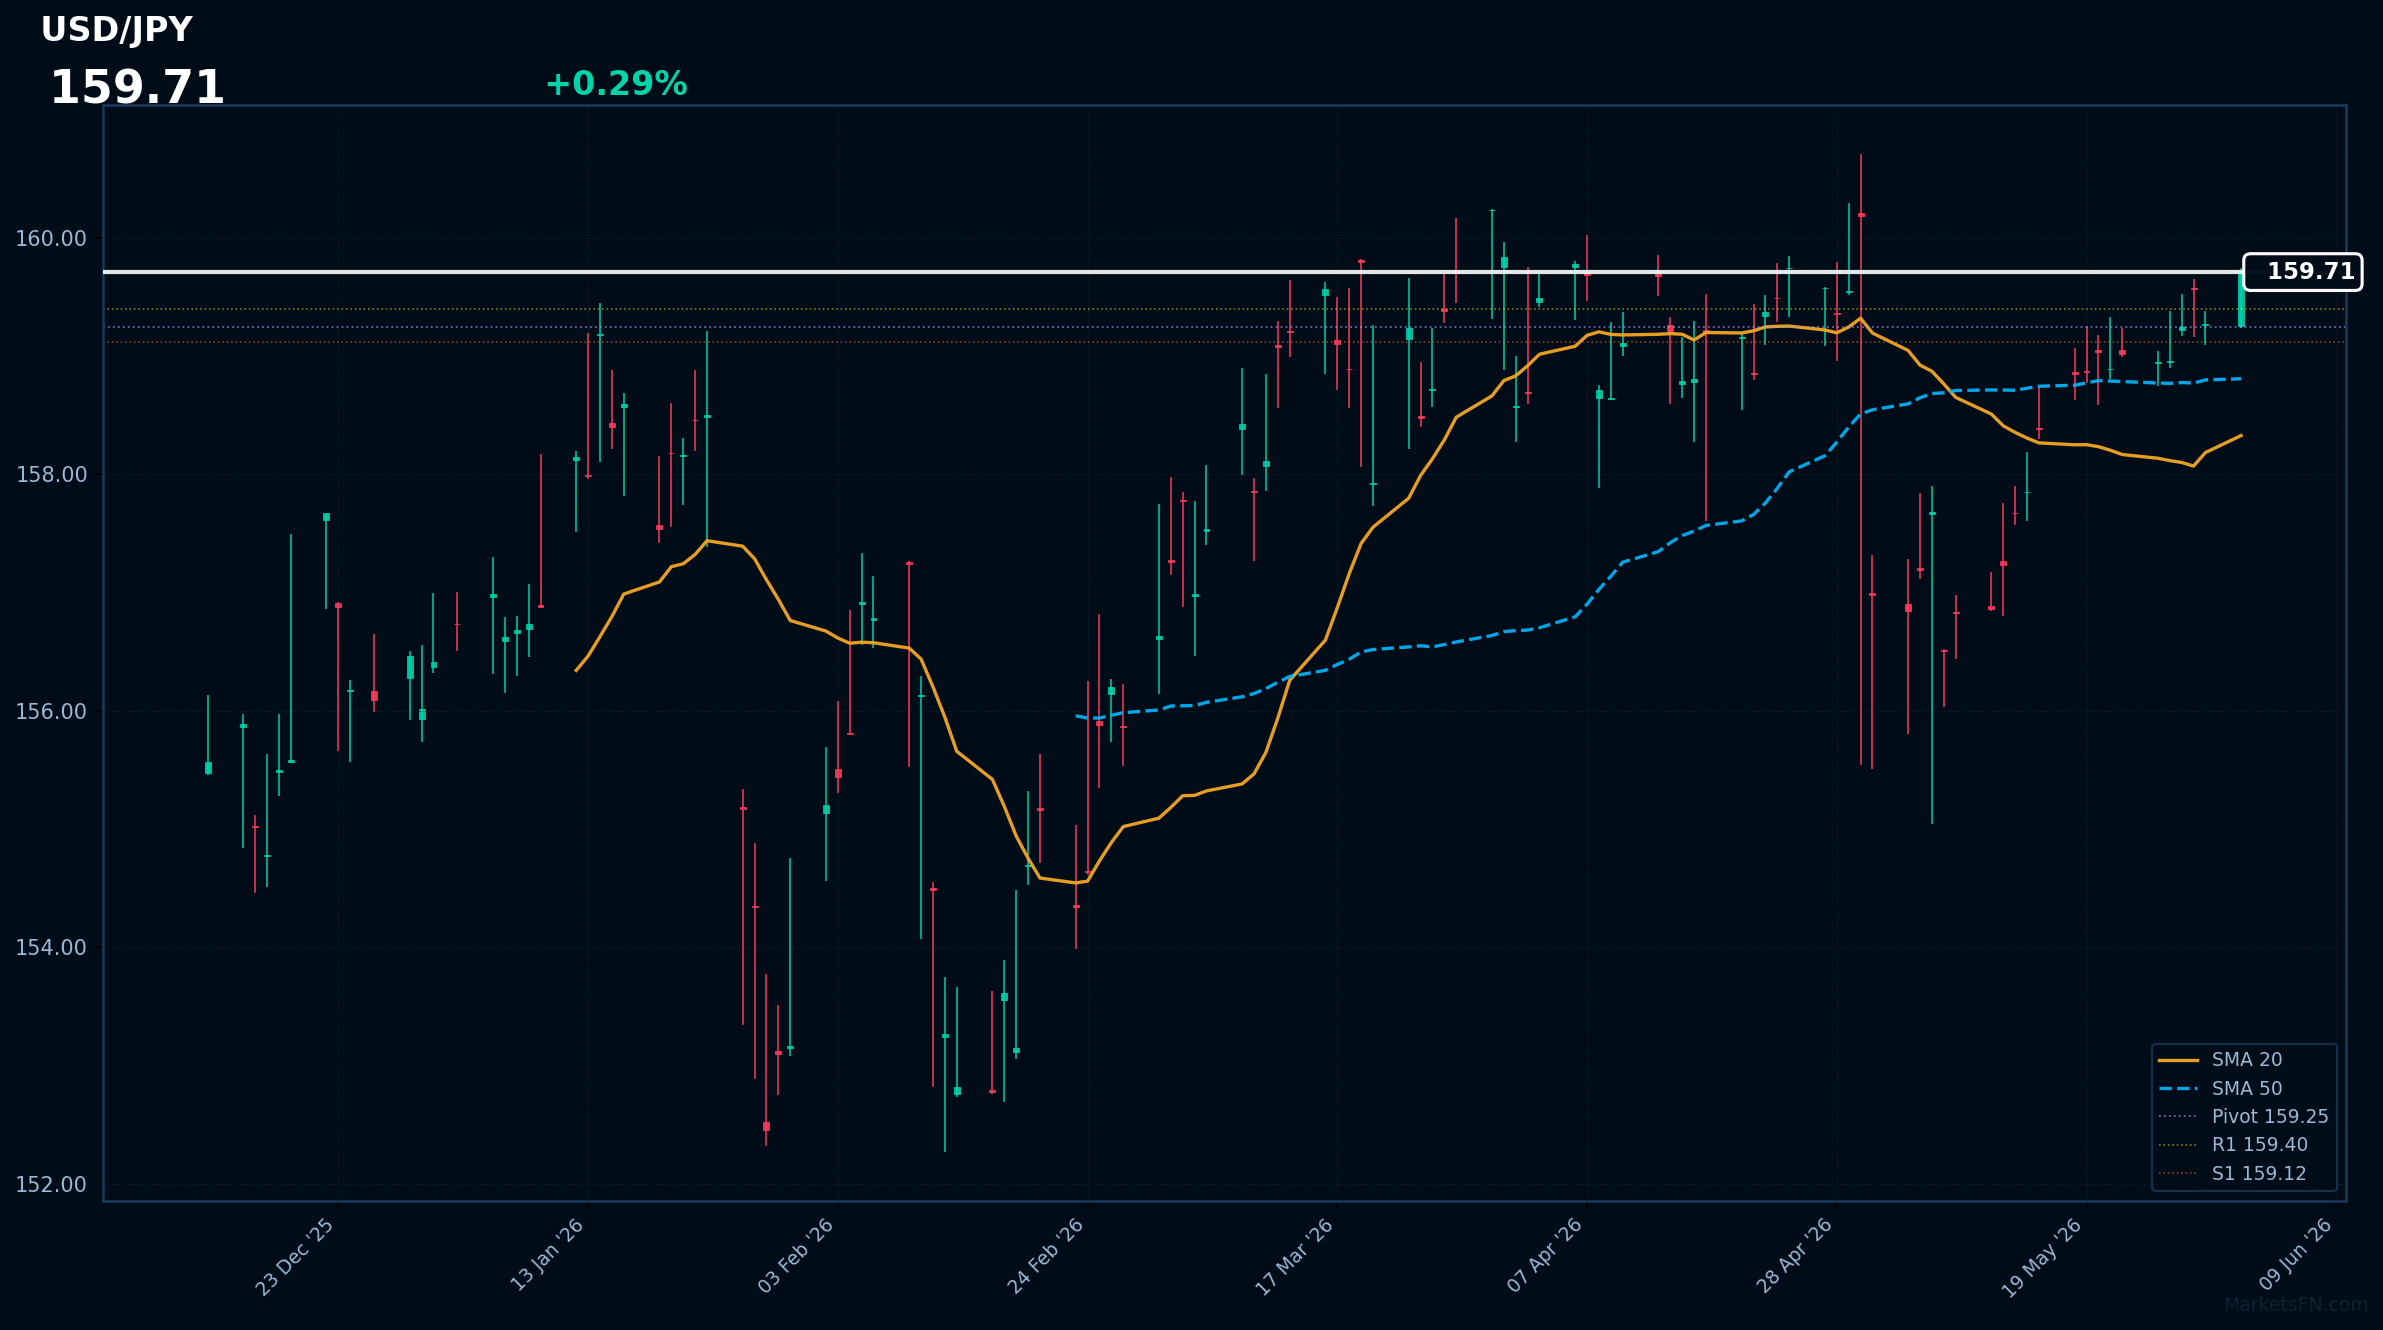
Task: Click the orange SMA 20 line swatch in legend
Action: pos(2178,1060)
